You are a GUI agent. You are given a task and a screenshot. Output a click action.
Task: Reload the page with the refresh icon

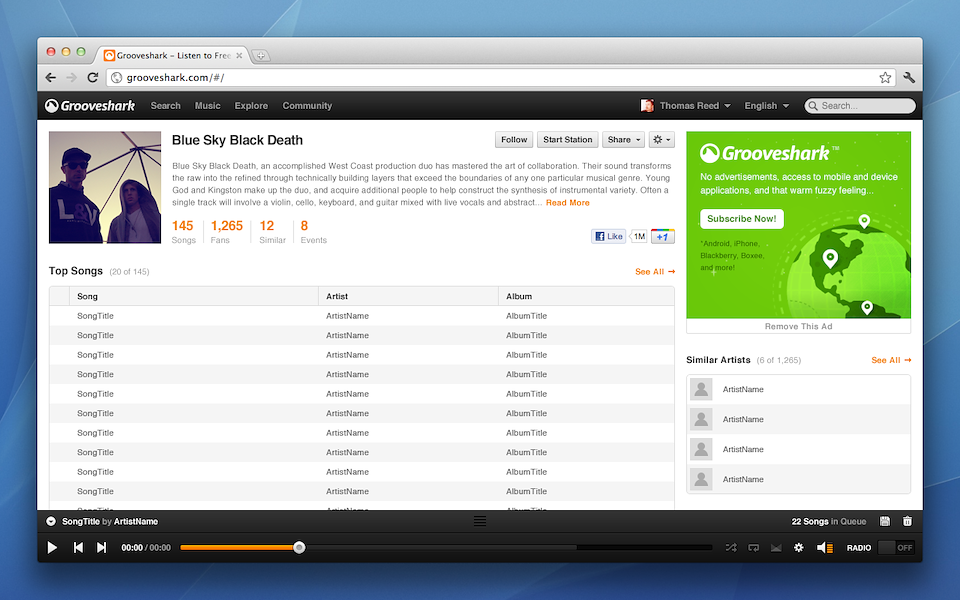point(92,78)
